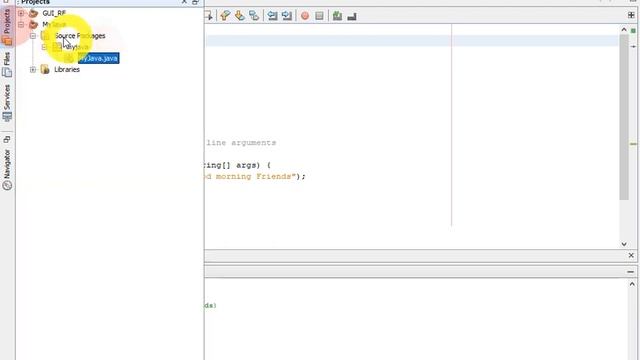Collapse the Source Packages node

pyautogui.click(x=33, y=36)
